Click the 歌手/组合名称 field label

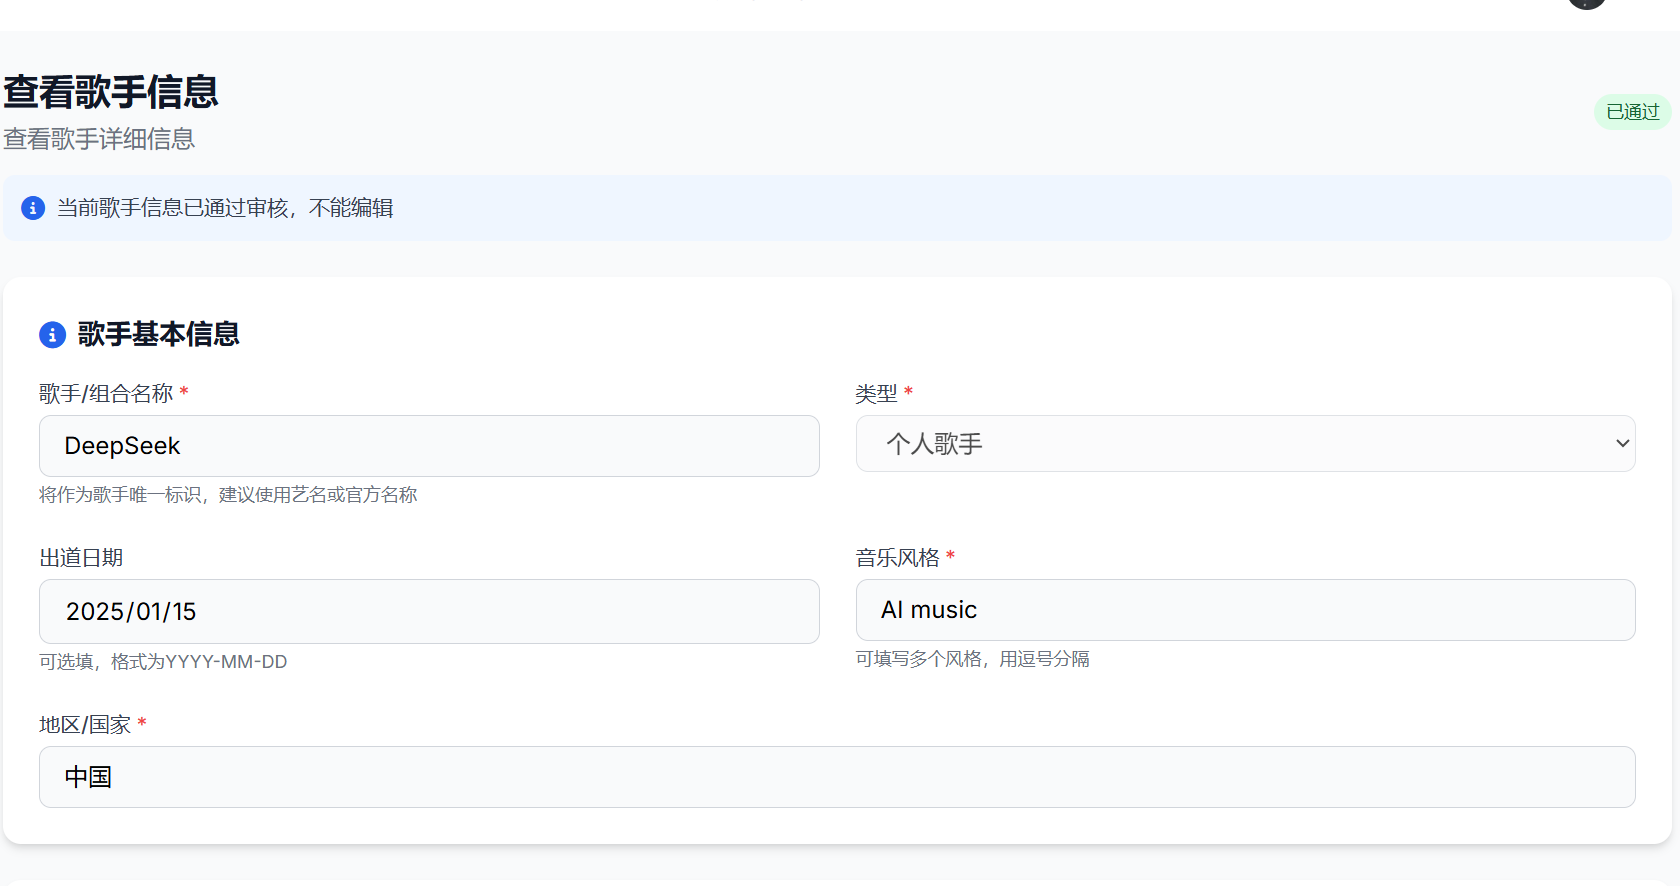[106, 394]
